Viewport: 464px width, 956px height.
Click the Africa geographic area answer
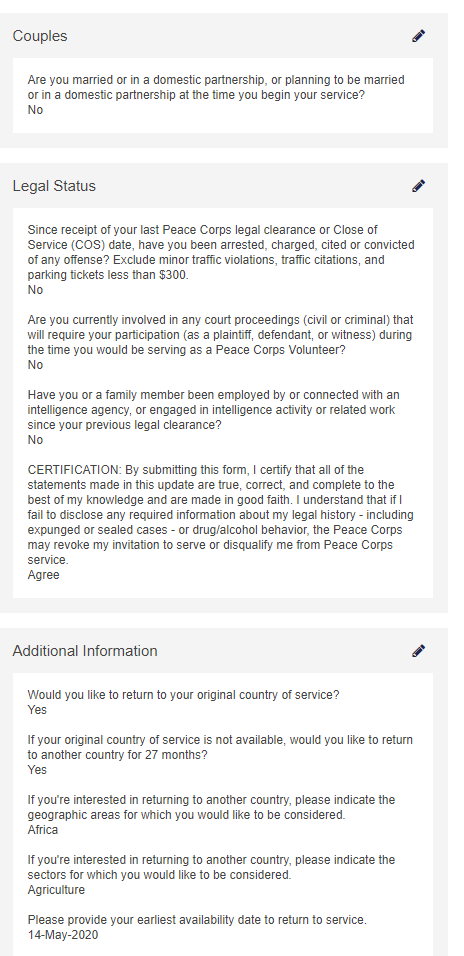point(43,830)
